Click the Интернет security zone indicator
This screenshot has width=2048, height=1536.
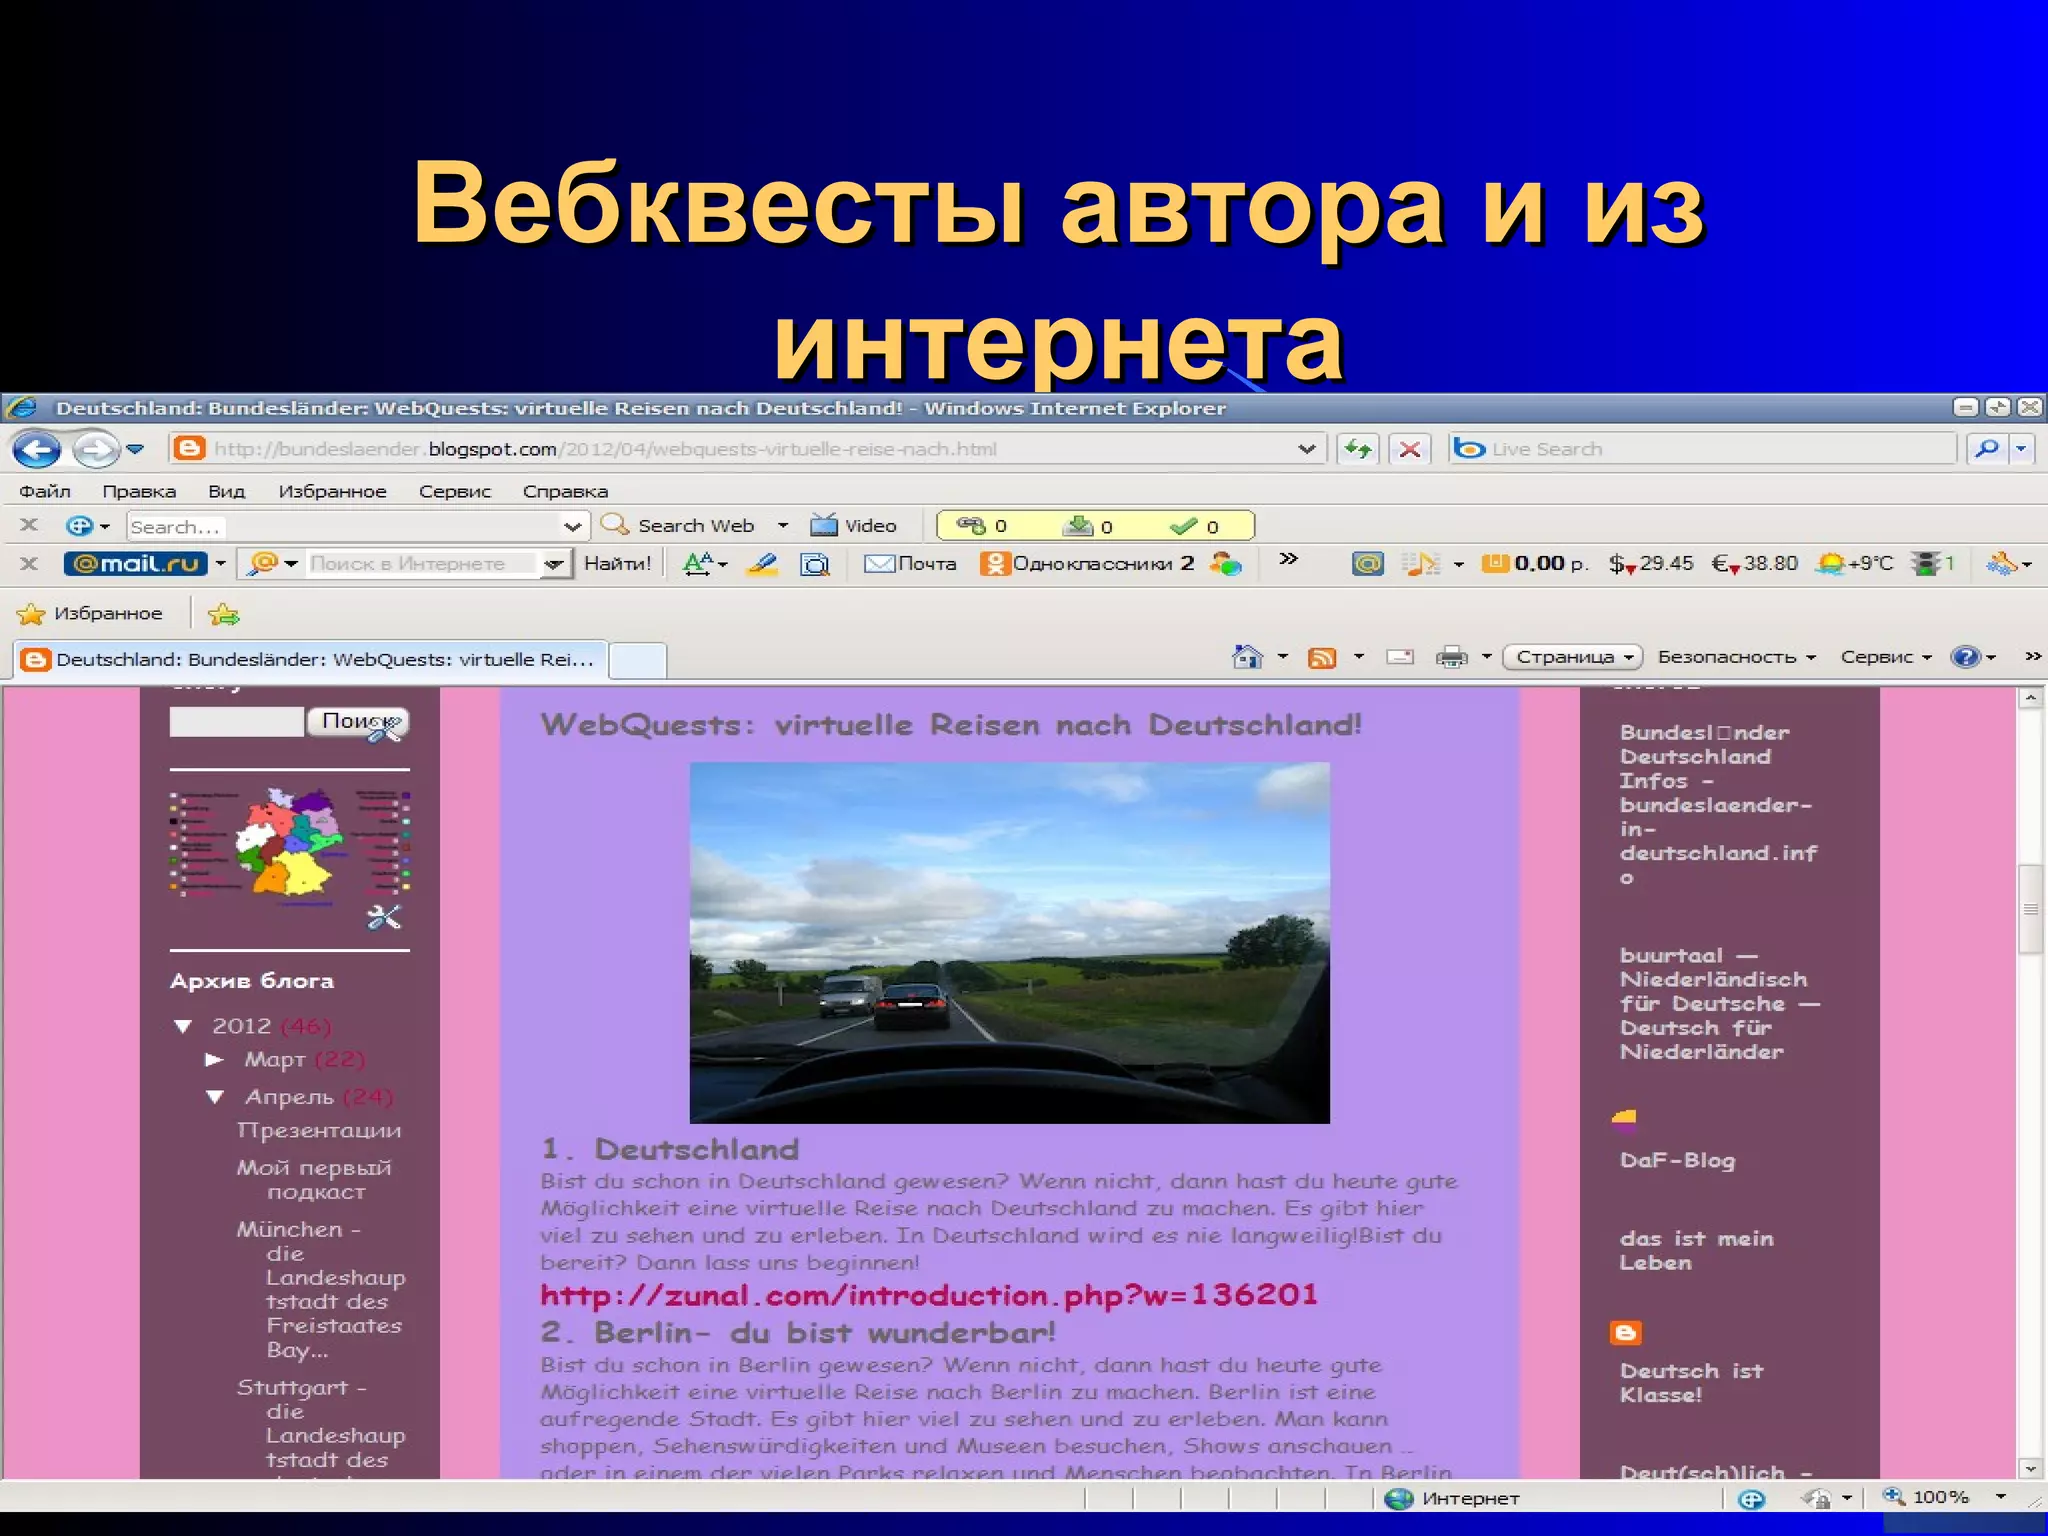pos(1453,1498)
